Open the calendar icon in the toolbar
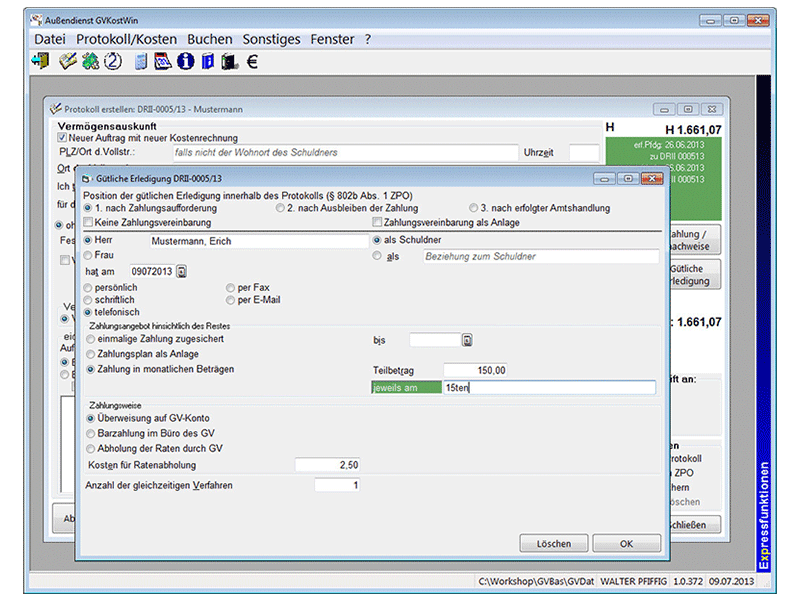Image resolution: width=800 pixels, height=600 pixels. 162,62
